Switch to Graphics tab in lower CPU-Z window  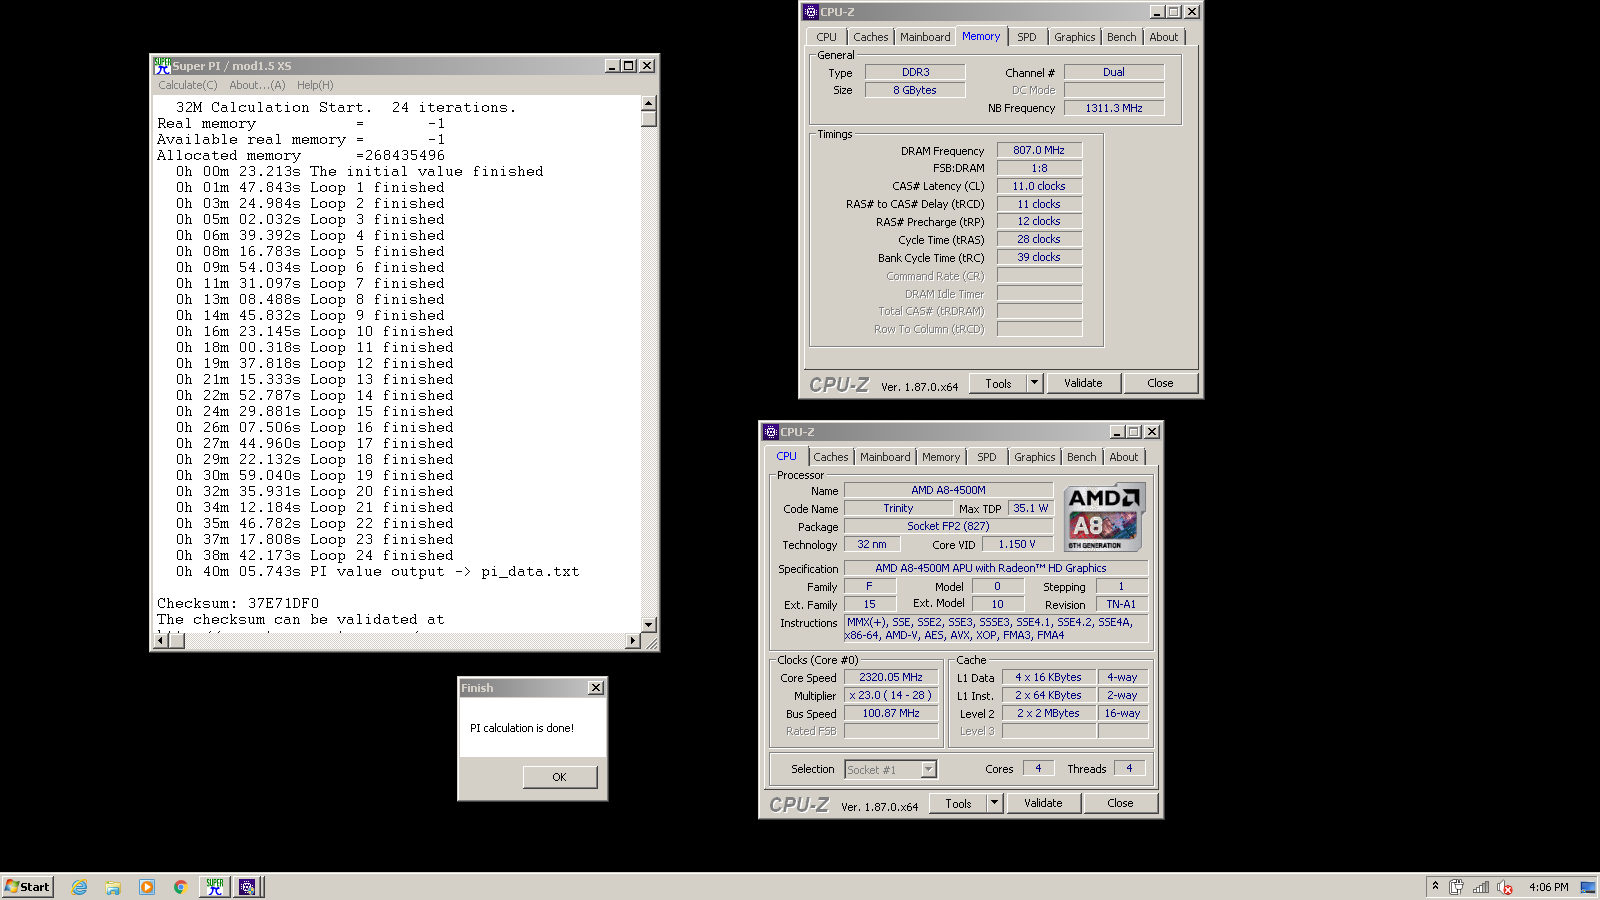[x=1034, y=457]
